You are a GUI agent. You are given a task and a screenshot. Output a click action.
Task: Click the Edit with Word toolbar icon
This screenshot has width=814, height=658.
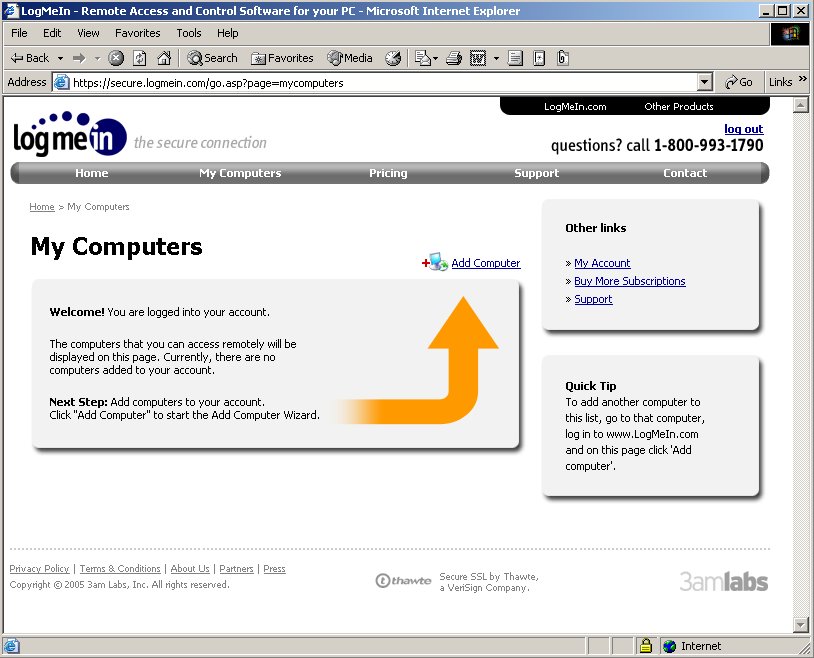pyautogui.click(x=478, y=58)
